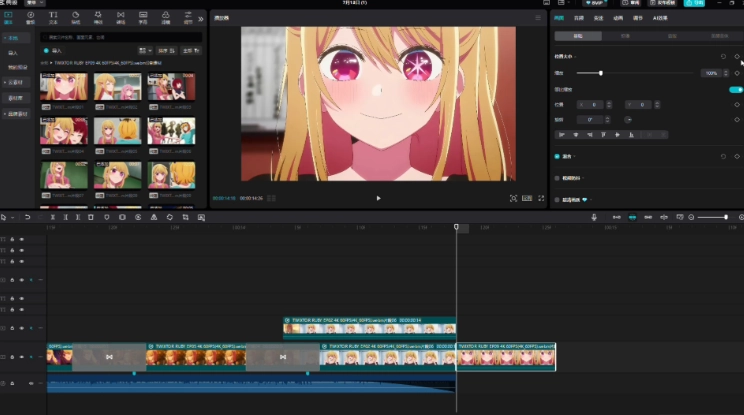This screenshot has width=744, height=415.
Task: Click the scale slider handle
Action: coord(601,73)
